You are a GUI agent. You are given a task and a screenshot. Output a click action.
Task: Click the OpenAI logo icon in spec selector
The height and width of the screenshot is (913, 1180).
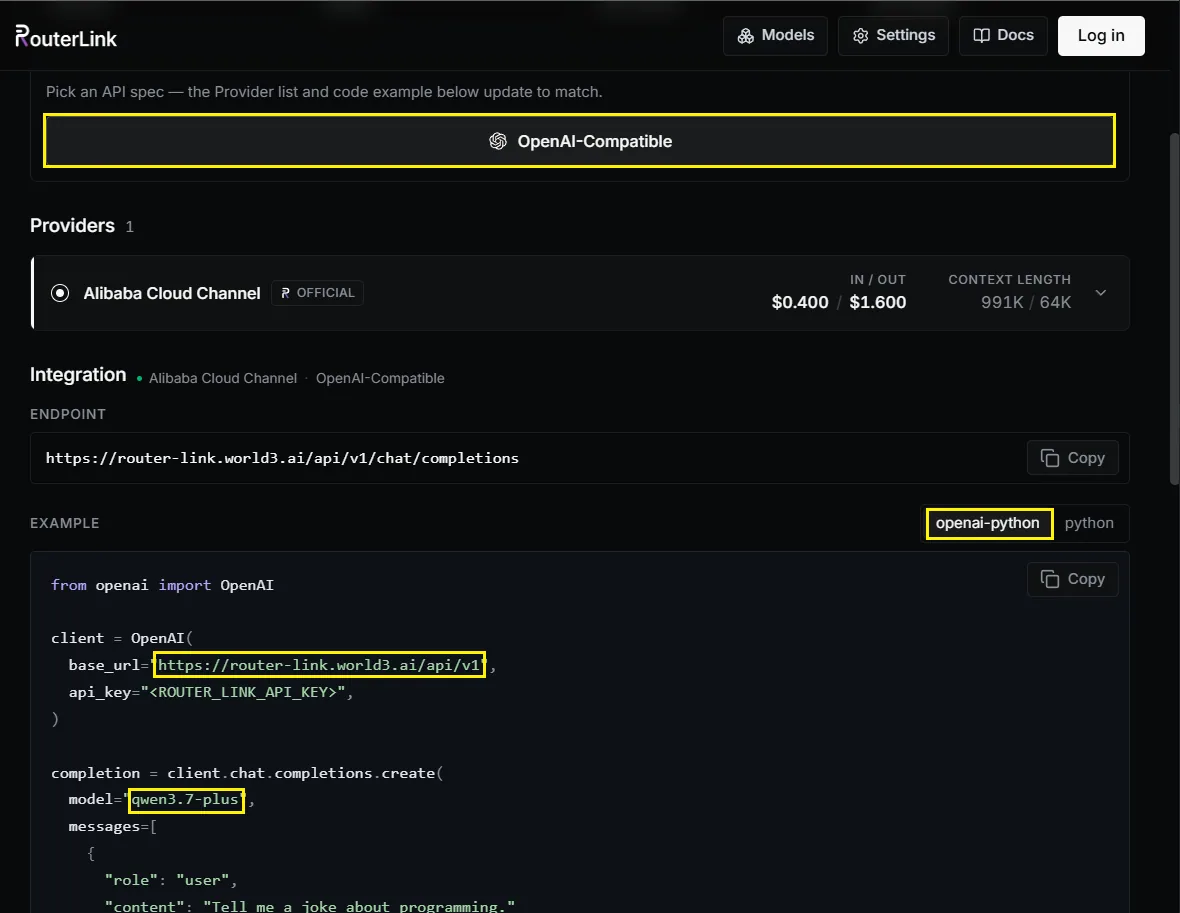pyautogui.click(x=497, y=141)
